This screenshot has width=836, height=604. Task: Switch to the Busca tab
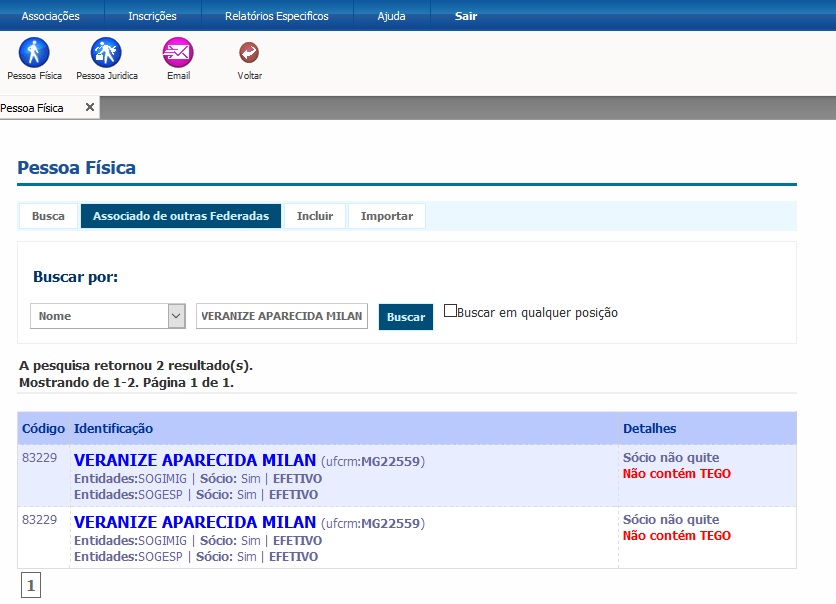coord(48,216)
